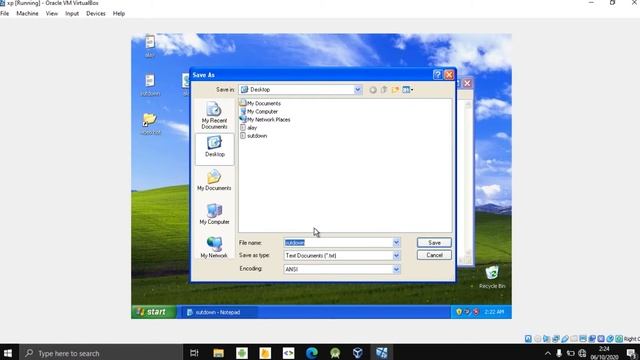
Task: Click the Windows 10 Start button
Action: (8, 353)
